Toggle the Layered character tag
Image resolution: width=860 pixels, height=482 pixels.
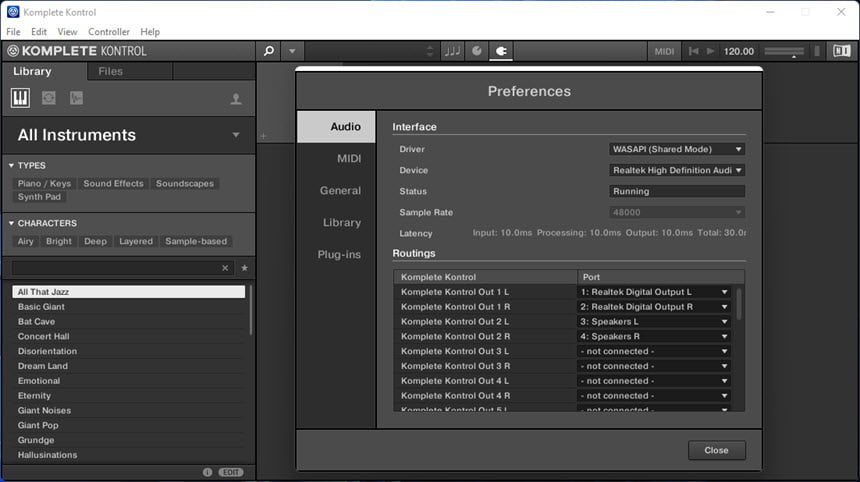click(x=136, y=241)
